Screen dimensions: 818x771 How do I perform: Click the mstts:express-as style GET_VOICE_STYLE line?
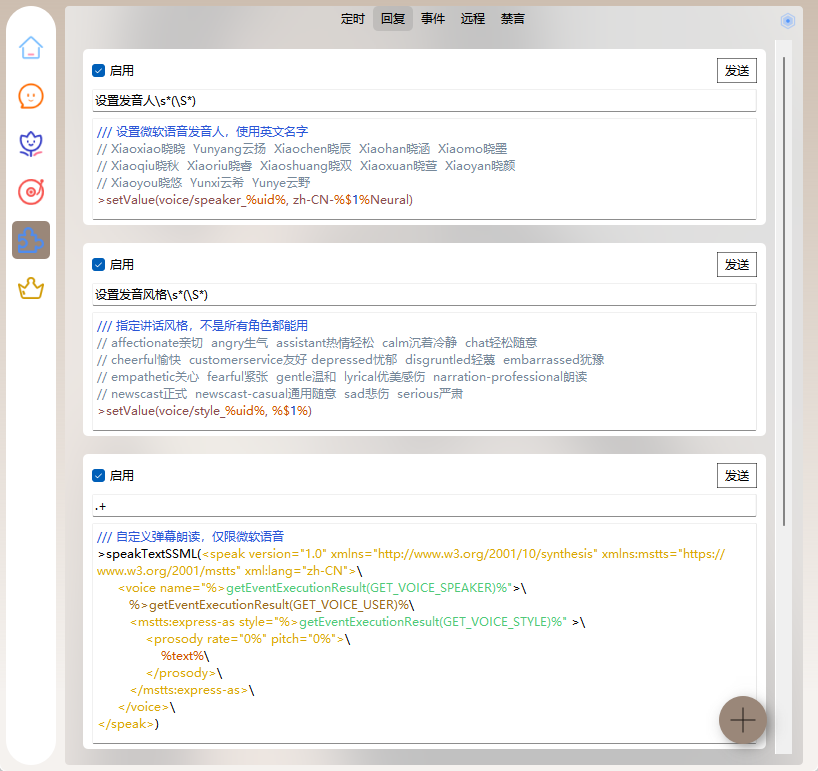pos(358,622)
